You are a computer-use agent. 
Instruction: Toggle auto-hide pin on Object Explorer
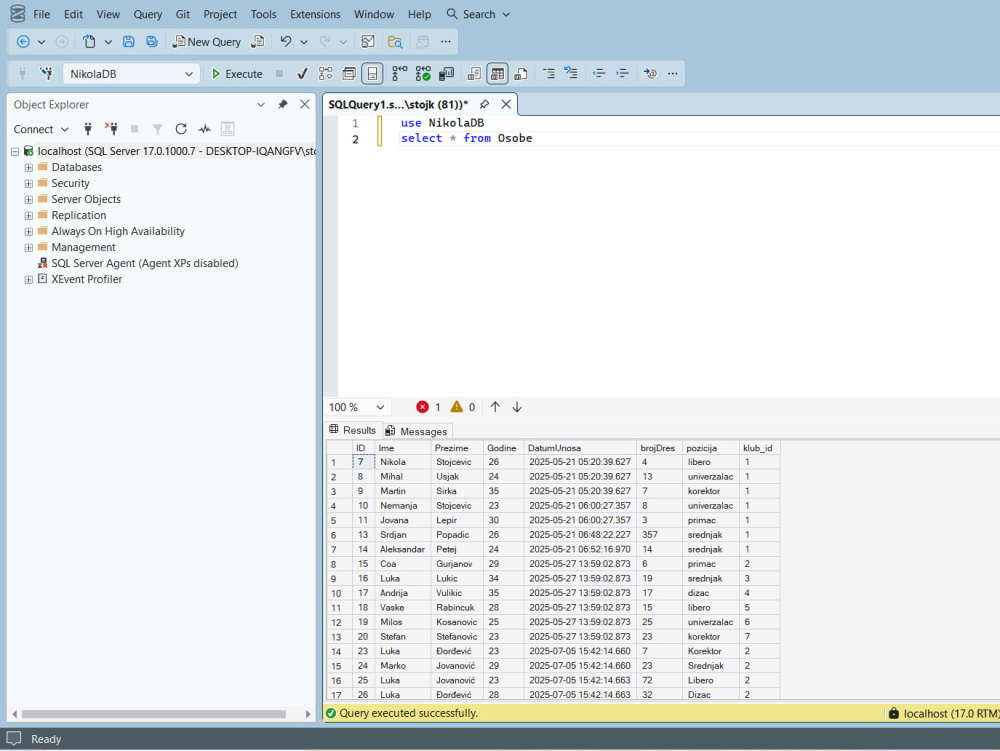click(x=283, y=105)
